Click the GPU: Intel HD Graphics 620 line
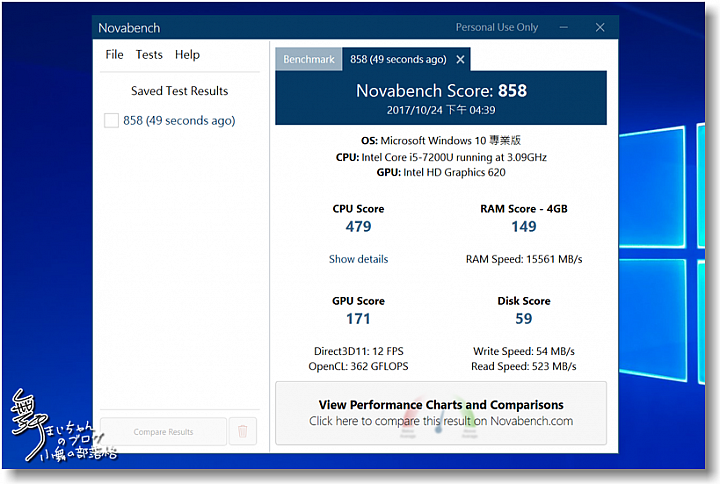The width and height of the screenshot is (720, 484). (441, 173)
